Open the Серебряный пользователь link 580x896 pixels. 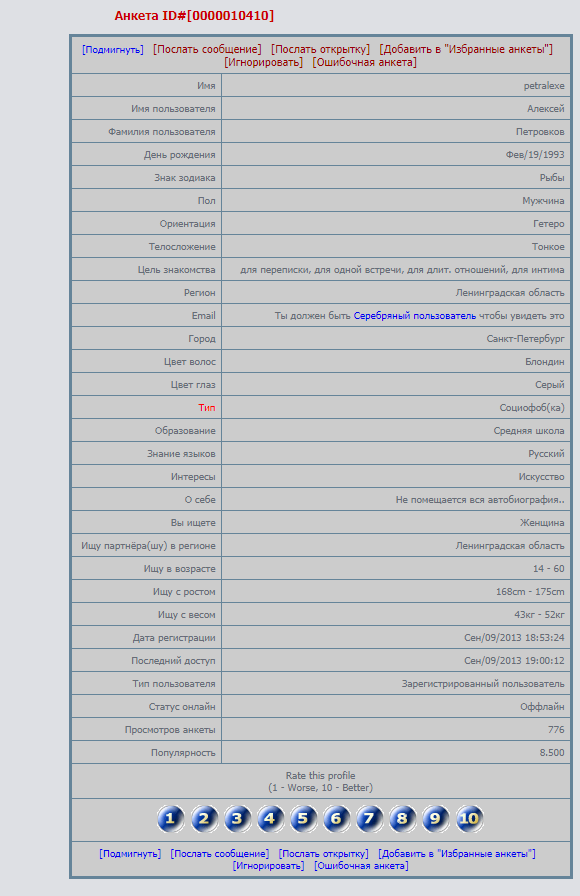[414, 315]
